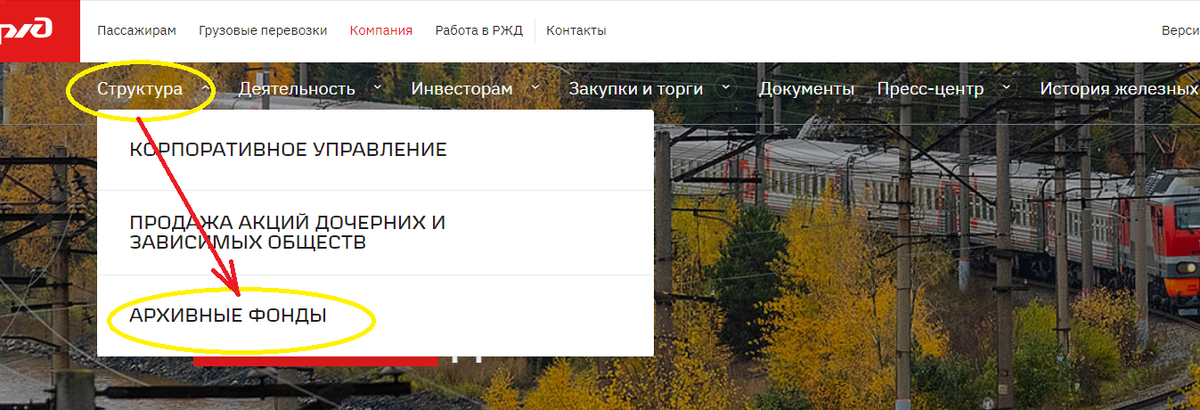
Task: Expand the Закупки и торги arrow
Action: (x=725, y=88)
